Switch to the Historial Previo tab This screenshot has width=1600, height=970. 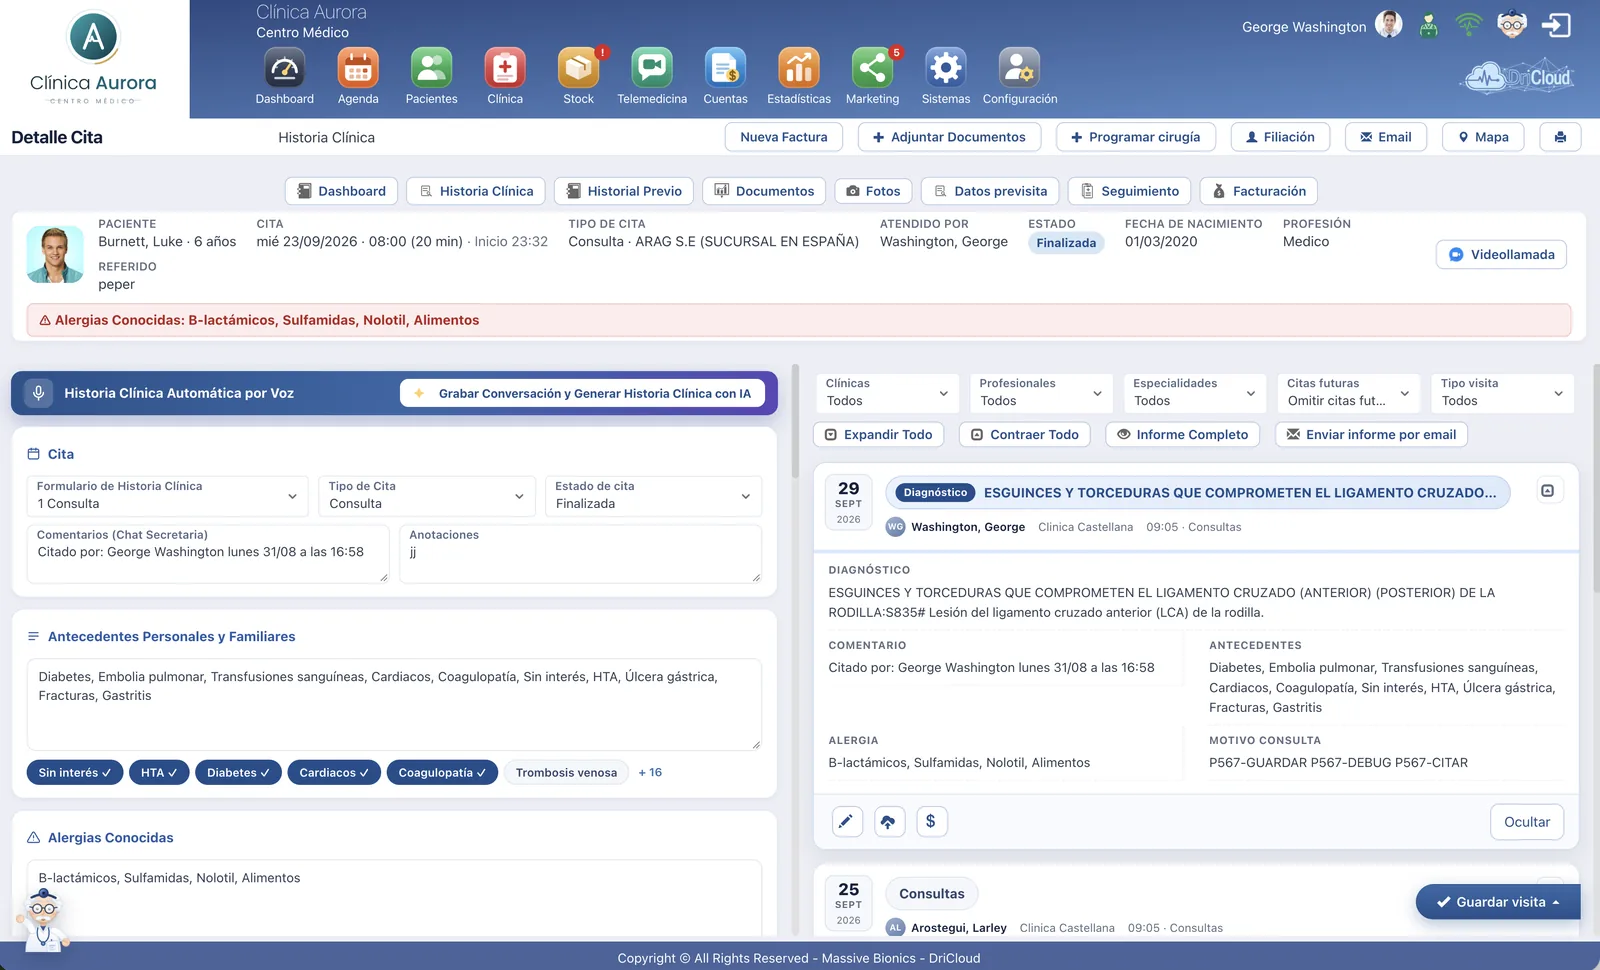coord(624,191)
